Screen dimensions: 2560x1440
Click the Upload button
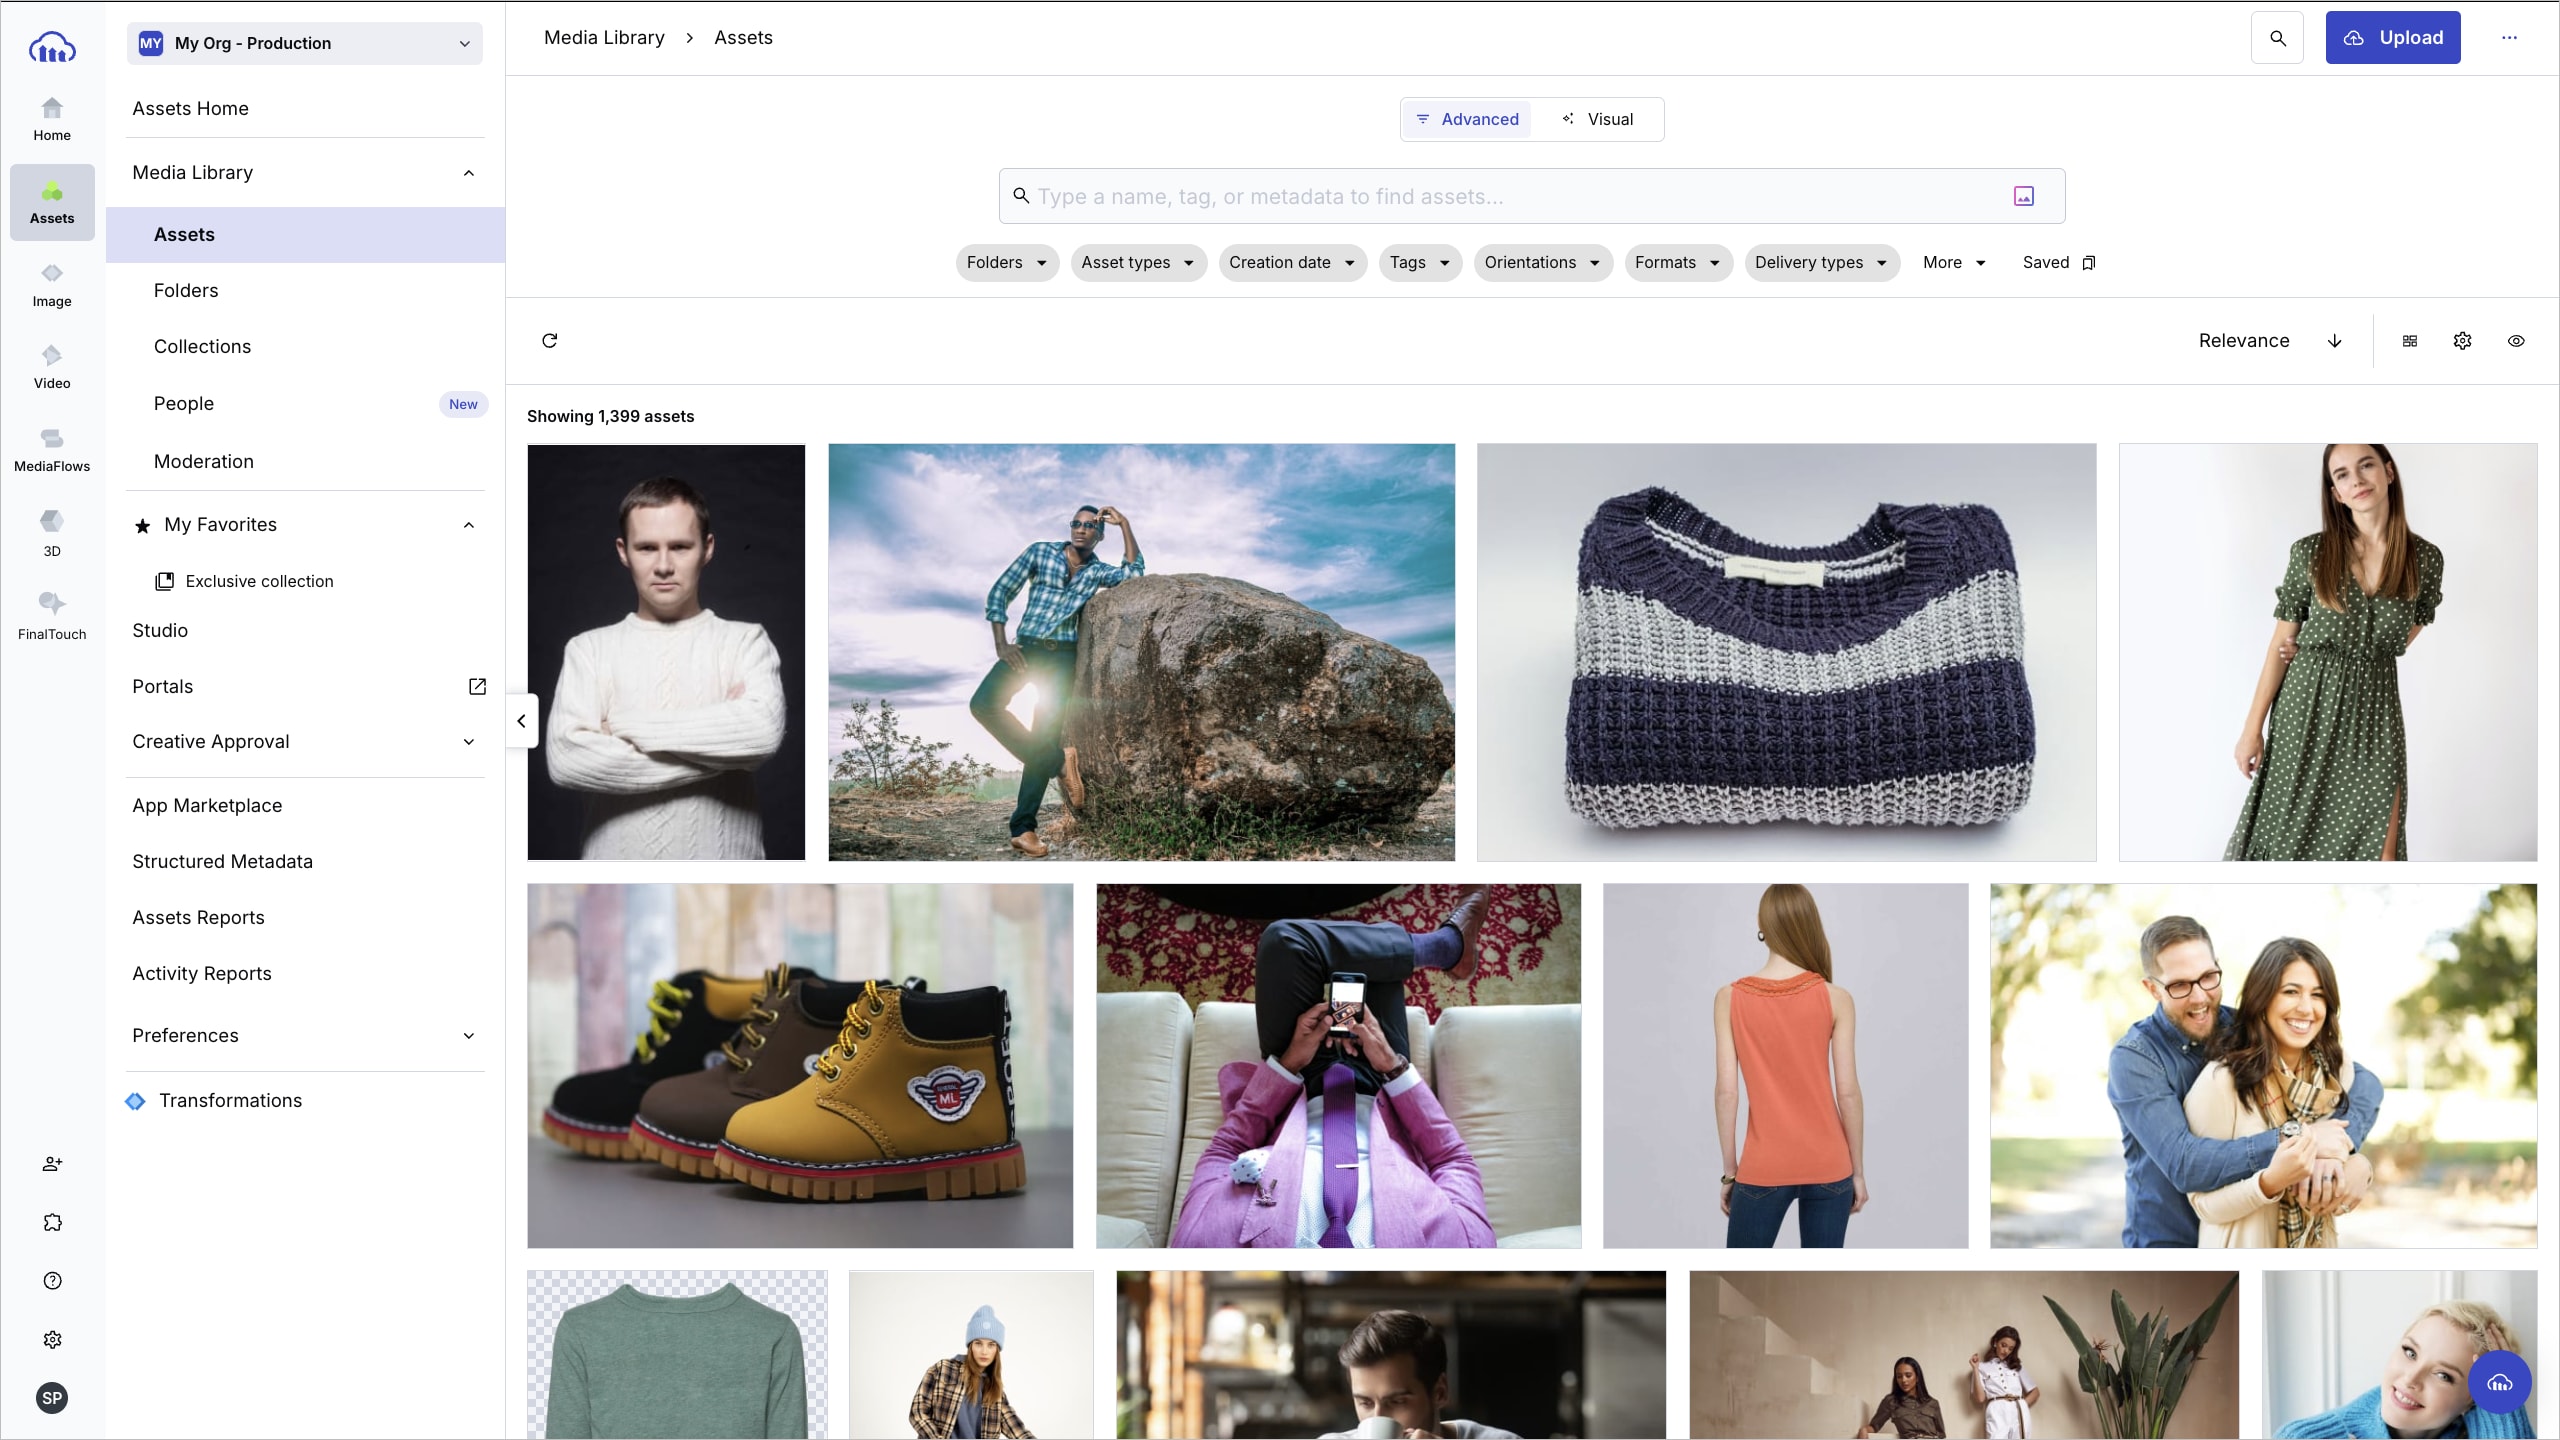pyautogui.click(x=2392, y=38)
